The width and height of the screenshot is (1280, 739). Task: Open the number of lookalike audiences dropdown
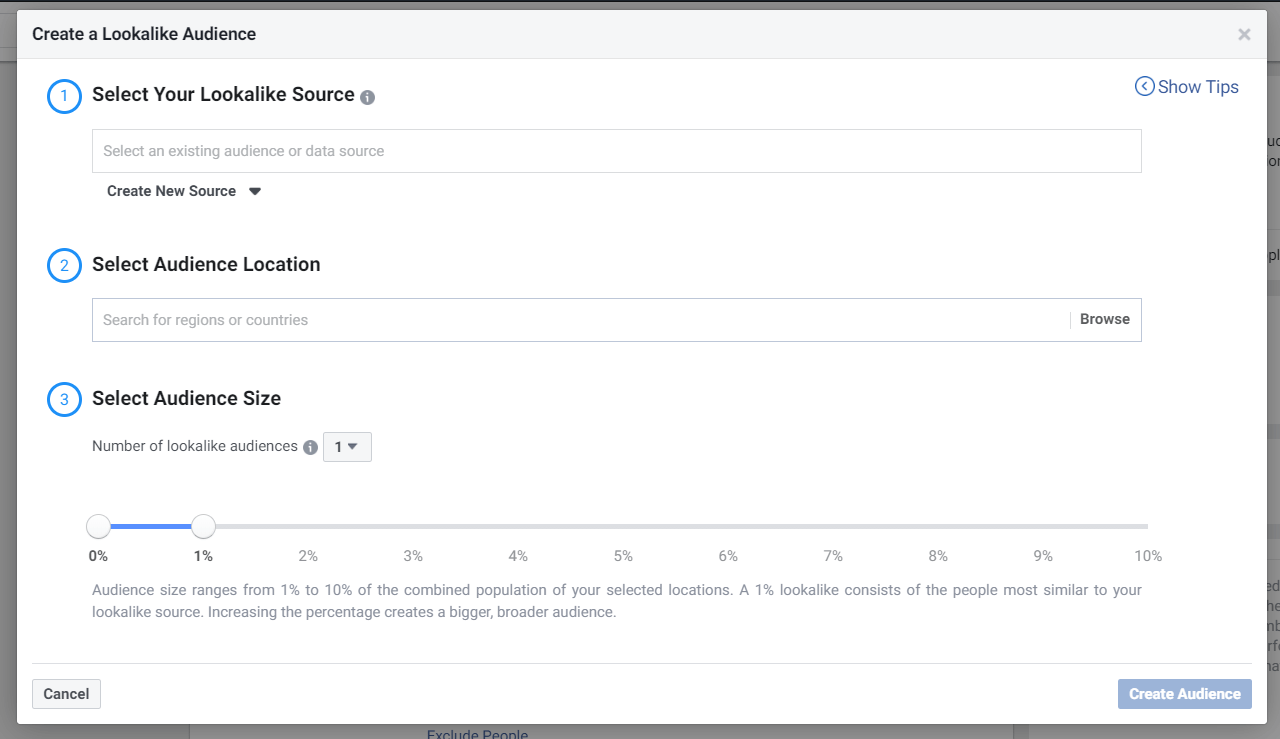coord(347,447)
